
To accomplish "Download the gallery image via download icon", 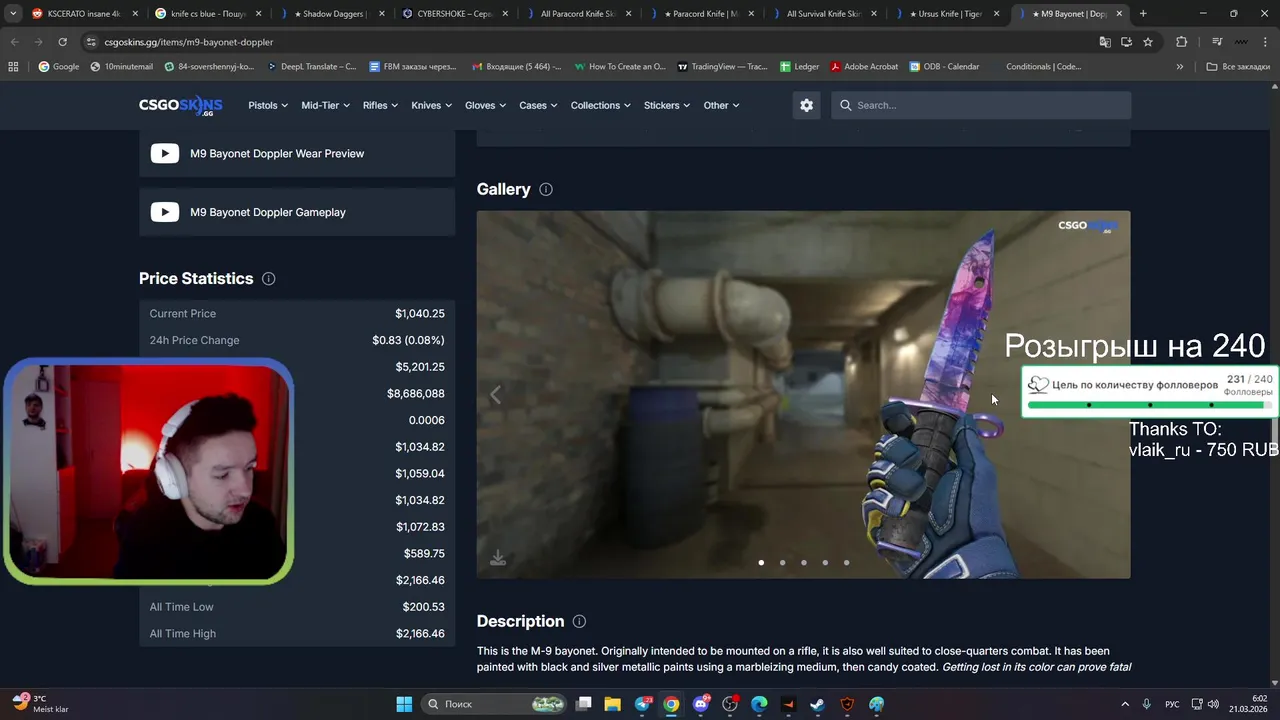I will pos(498,558).
